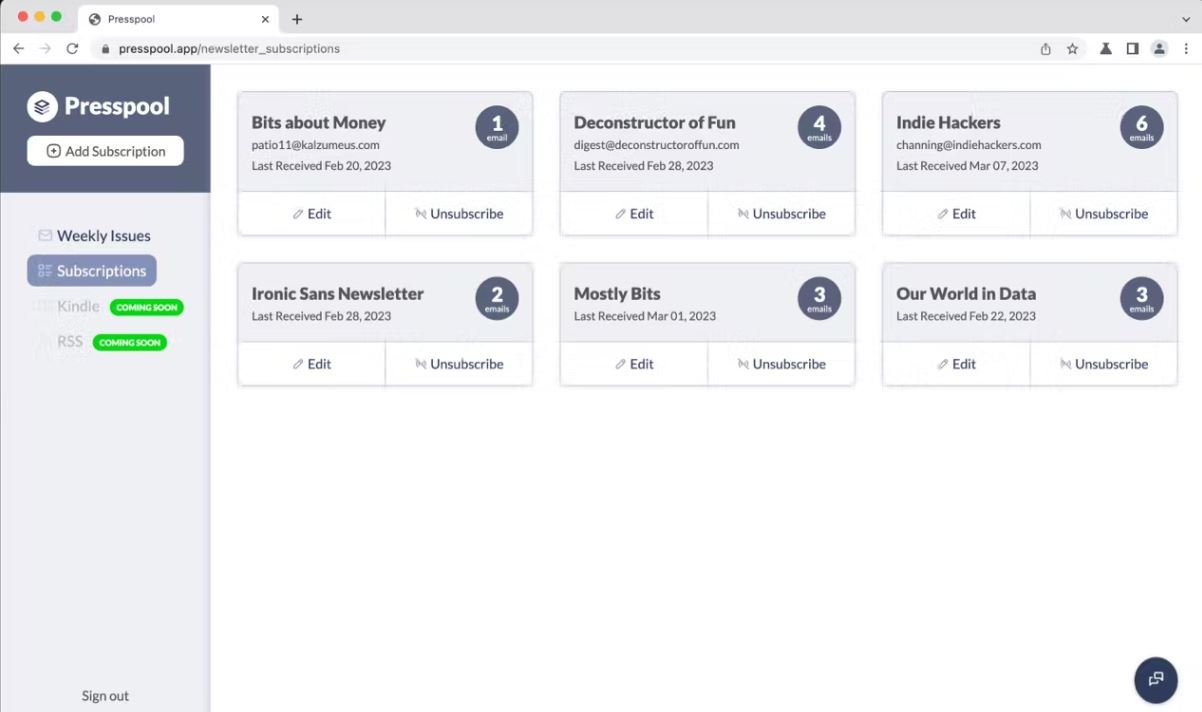Screen dimensions: 1202x712
Task: Click the Ironic Sans Newsletter title
Action: point(337,294)
